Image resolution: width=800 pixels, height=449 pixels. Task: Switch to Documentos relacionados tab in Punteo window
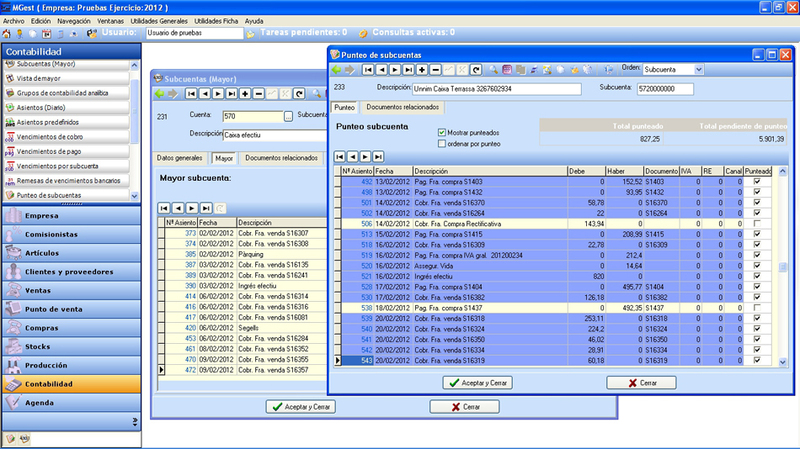(403, 107)
